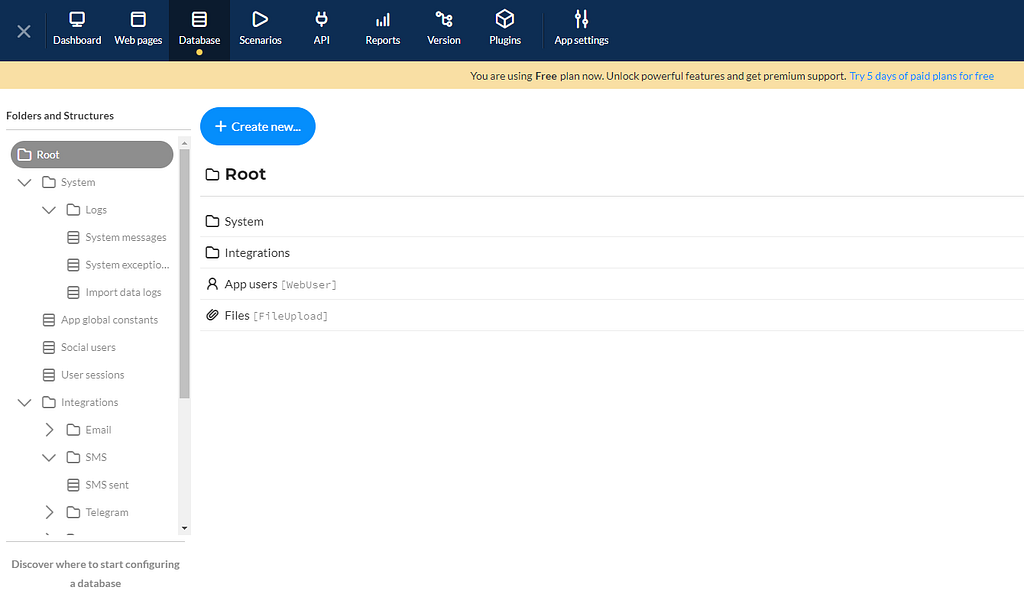Select 'SMS sent' in the tree
1024x598 pixels.
click(107, 484)
